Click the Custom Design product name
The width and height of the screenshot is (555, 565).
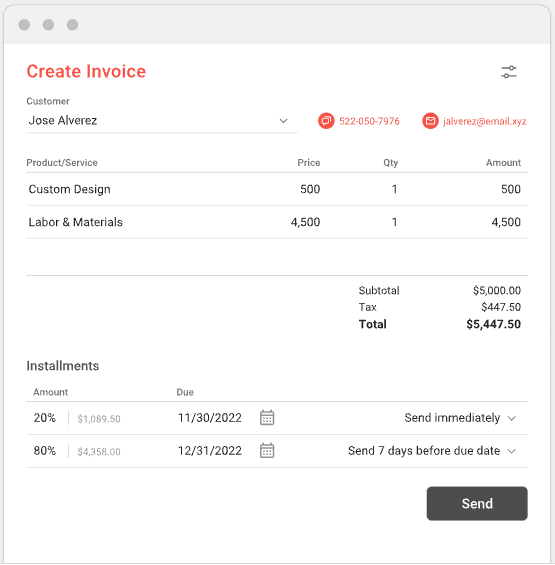[70, 189]
